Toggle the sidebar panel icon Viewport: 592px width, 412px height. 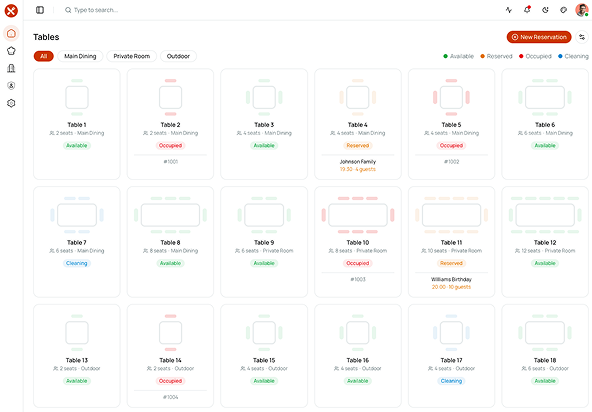point(40,10)
